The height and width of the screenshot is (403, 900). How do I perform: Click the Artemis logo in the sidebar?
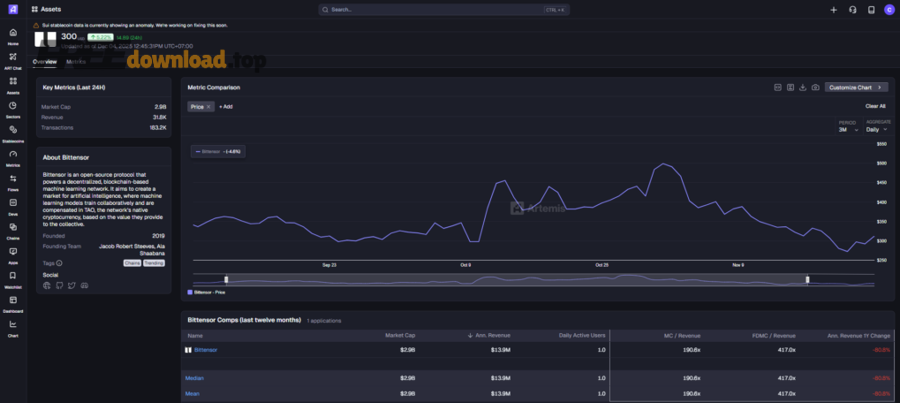[x=13, y=9]
